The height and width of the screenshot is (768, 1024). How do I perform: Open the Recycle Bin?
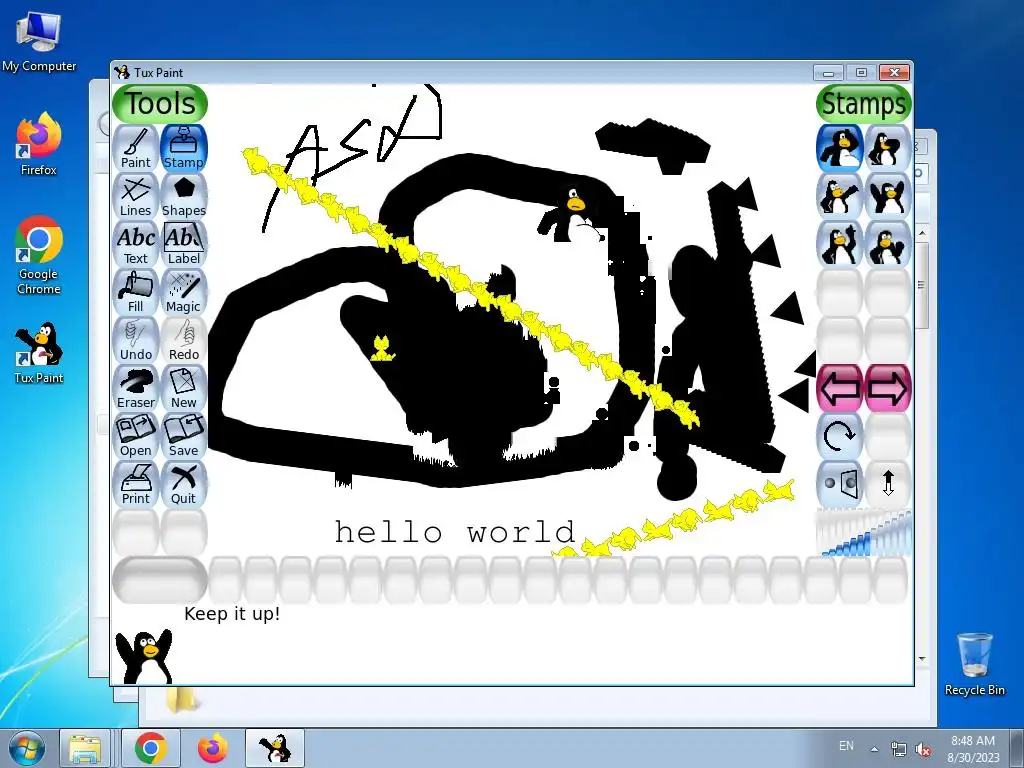tap(974, 664)
